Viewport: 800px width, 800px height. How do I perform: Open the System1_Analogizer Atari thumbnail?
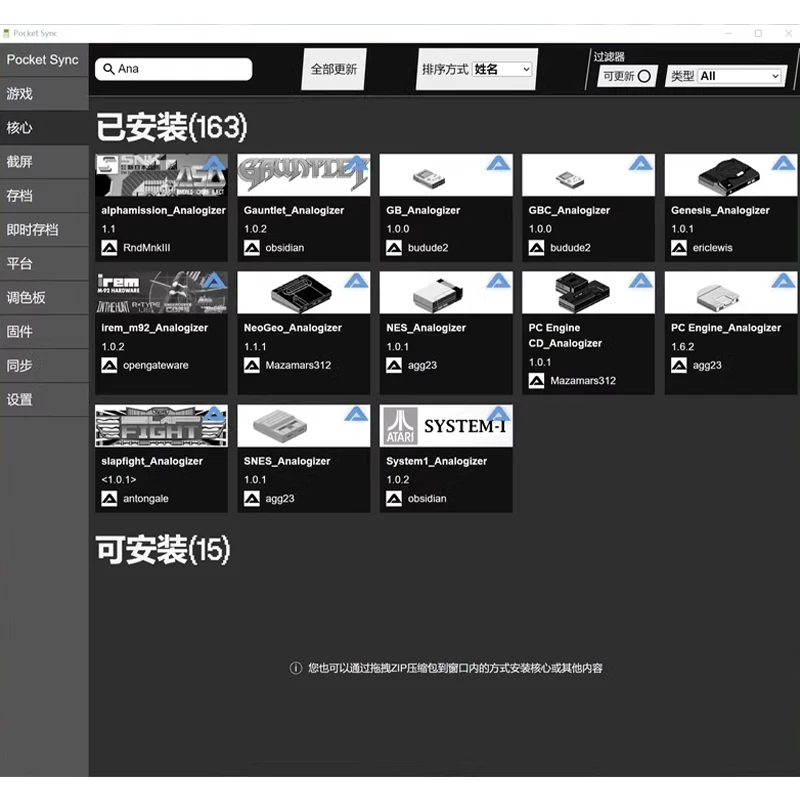tap(446, 426)
